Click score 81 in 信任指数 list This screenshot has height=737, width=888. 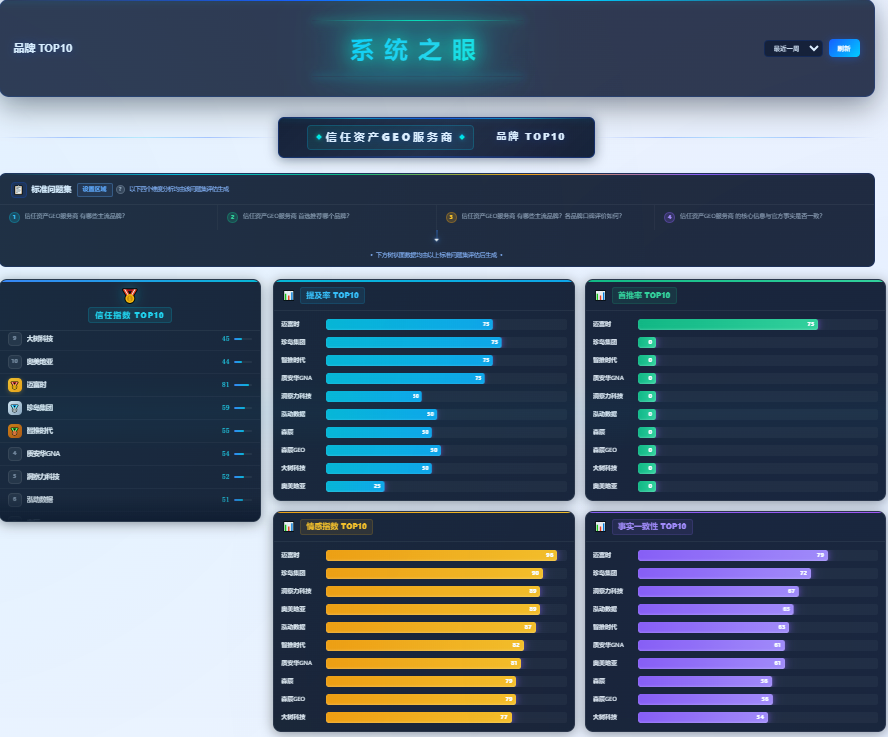point(225,385)
